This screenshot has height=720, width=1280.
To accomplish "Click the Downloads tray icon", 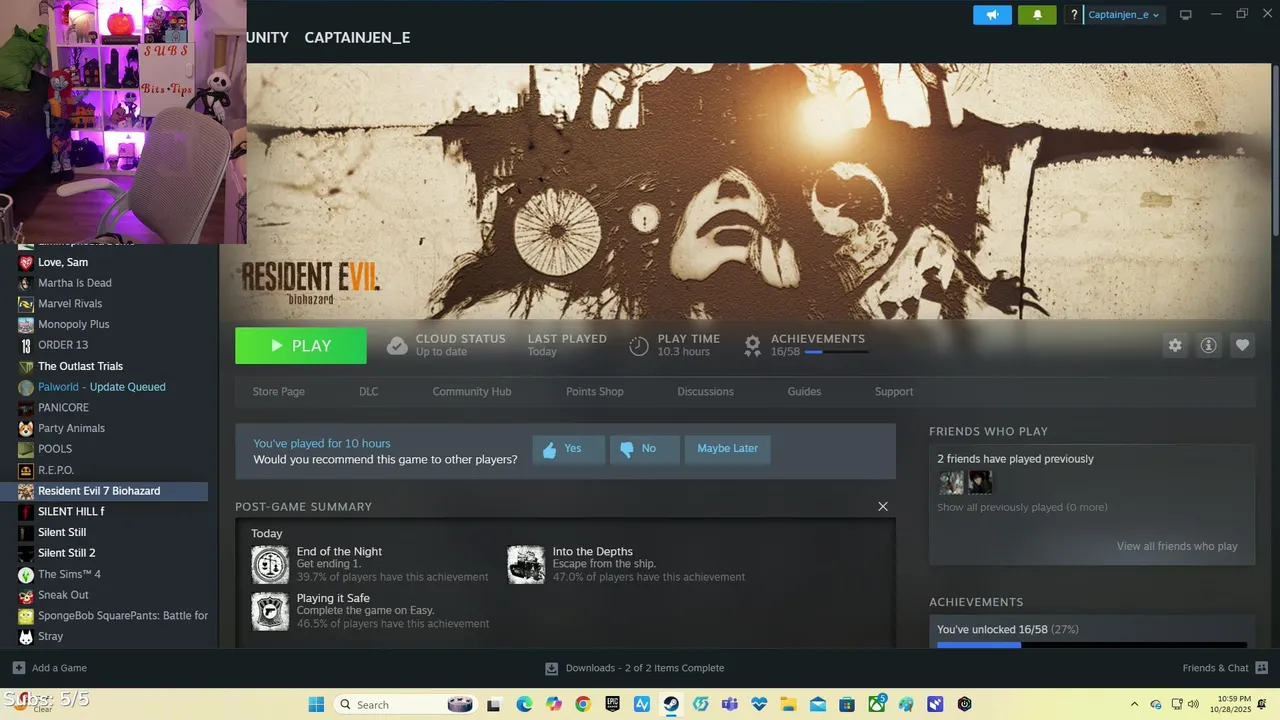I will (x=551, y=668).
